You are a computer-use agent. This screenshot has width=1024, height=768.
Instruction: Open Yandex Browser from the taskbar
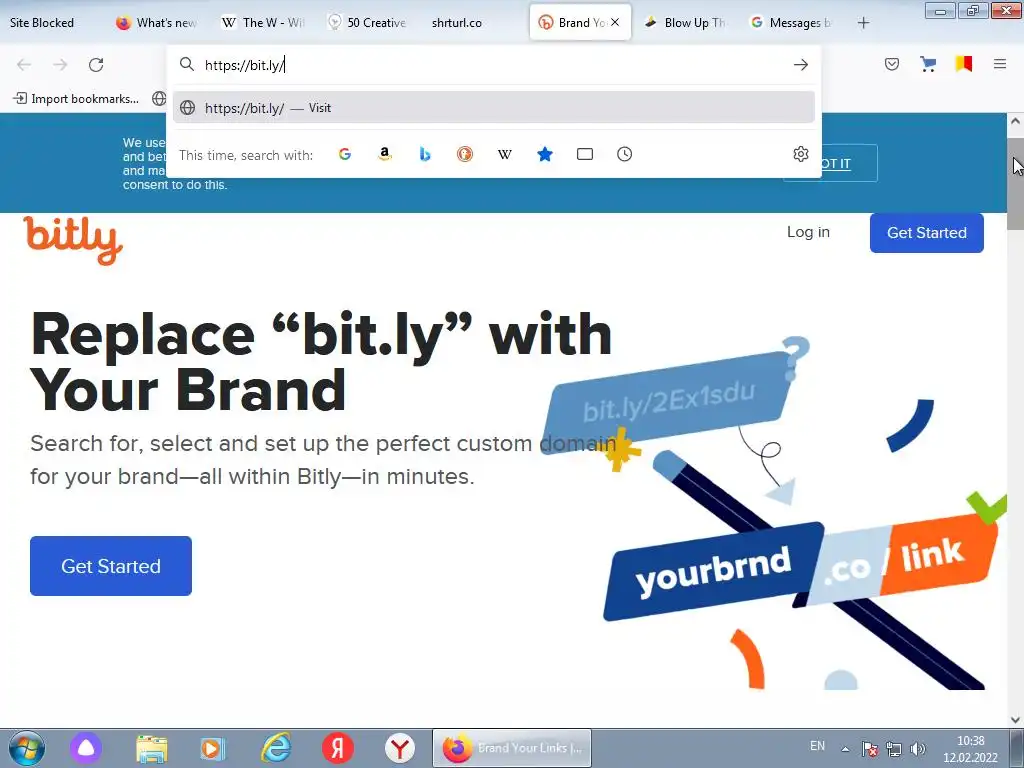(400, 748)
